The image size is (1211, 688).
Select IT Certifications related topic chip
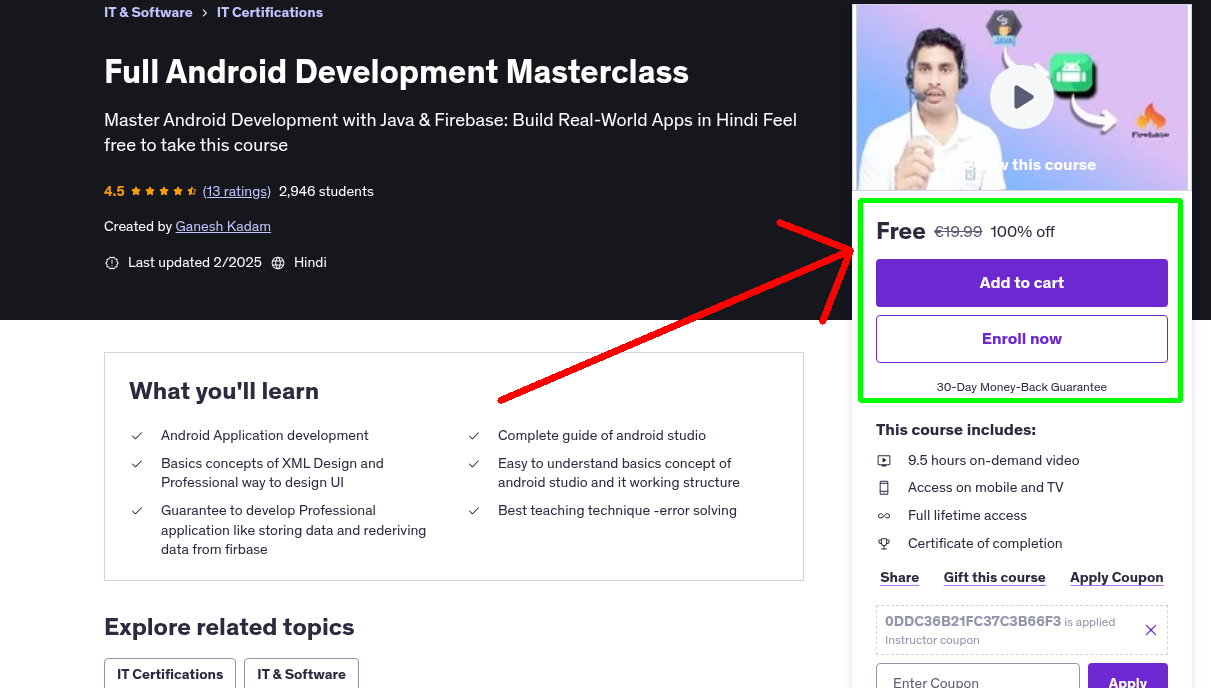coord(170,674)
